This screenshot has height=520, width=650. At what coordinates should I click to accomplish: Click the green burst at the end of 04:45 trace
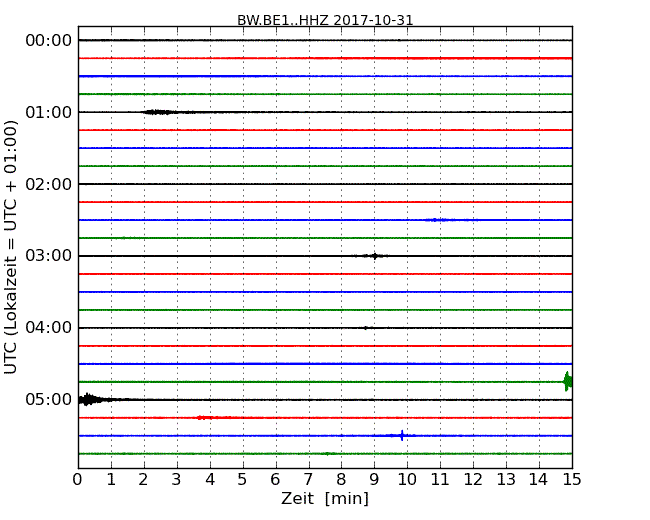coord(568,381)
